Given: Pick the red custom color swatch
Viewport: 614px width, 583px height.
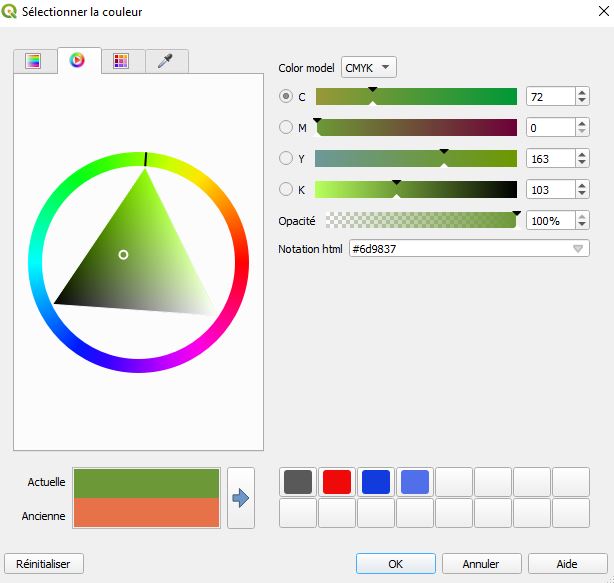Looking at the screenshot, I should tap(337, 482).
